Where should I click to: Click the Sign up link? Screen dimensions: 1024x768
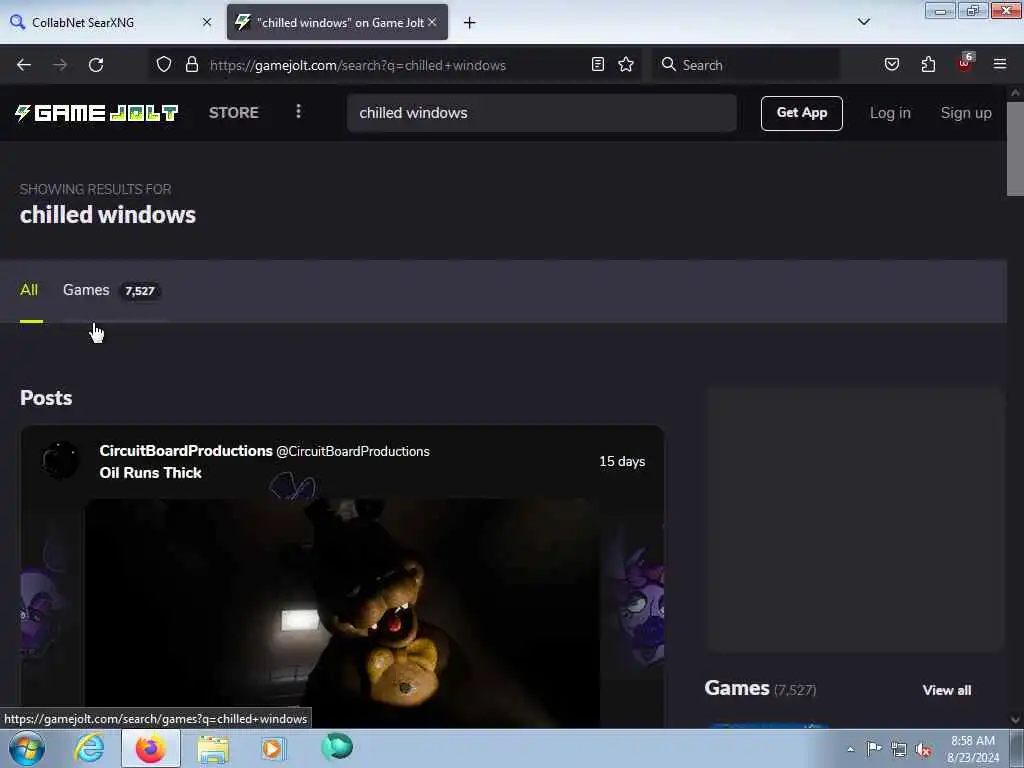pos(966,113)
